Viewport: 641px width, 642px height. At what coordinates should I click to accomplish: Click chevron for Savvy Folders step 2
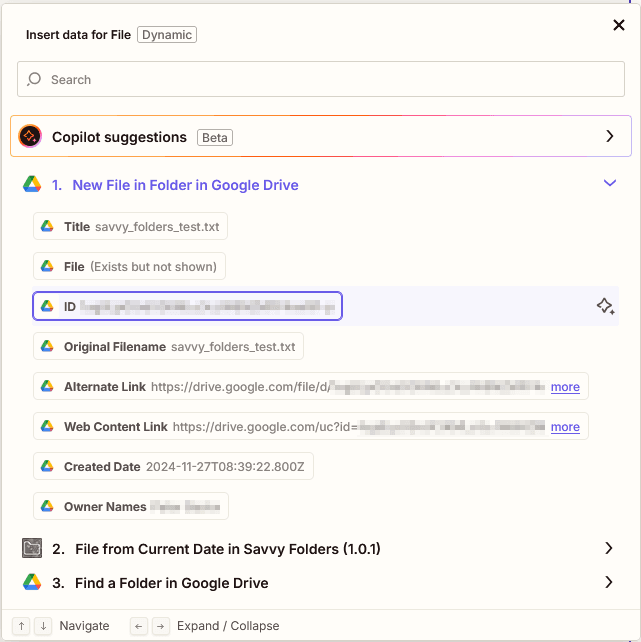[609, 548]
